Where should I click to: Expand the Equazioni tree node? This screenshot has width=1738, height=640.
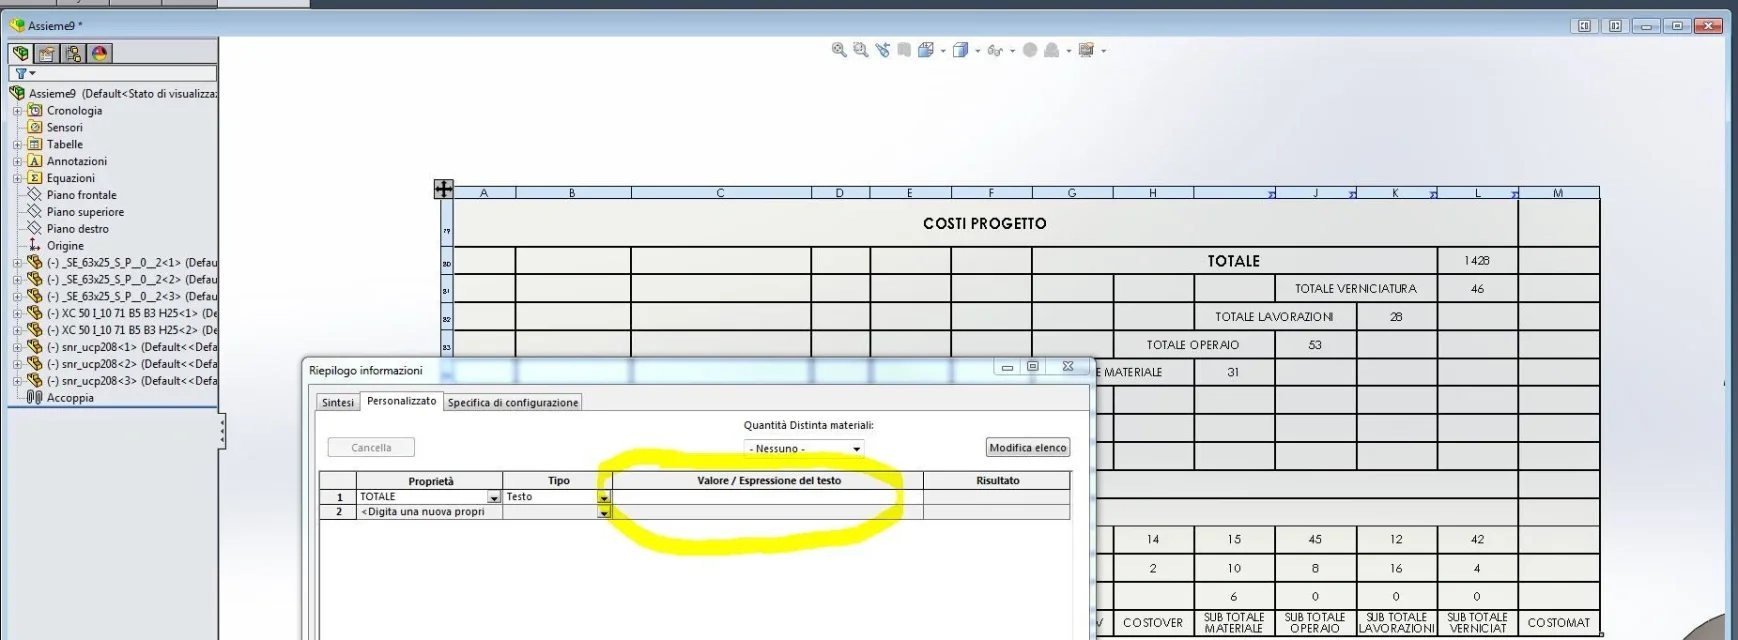click(x=17, y=178)
